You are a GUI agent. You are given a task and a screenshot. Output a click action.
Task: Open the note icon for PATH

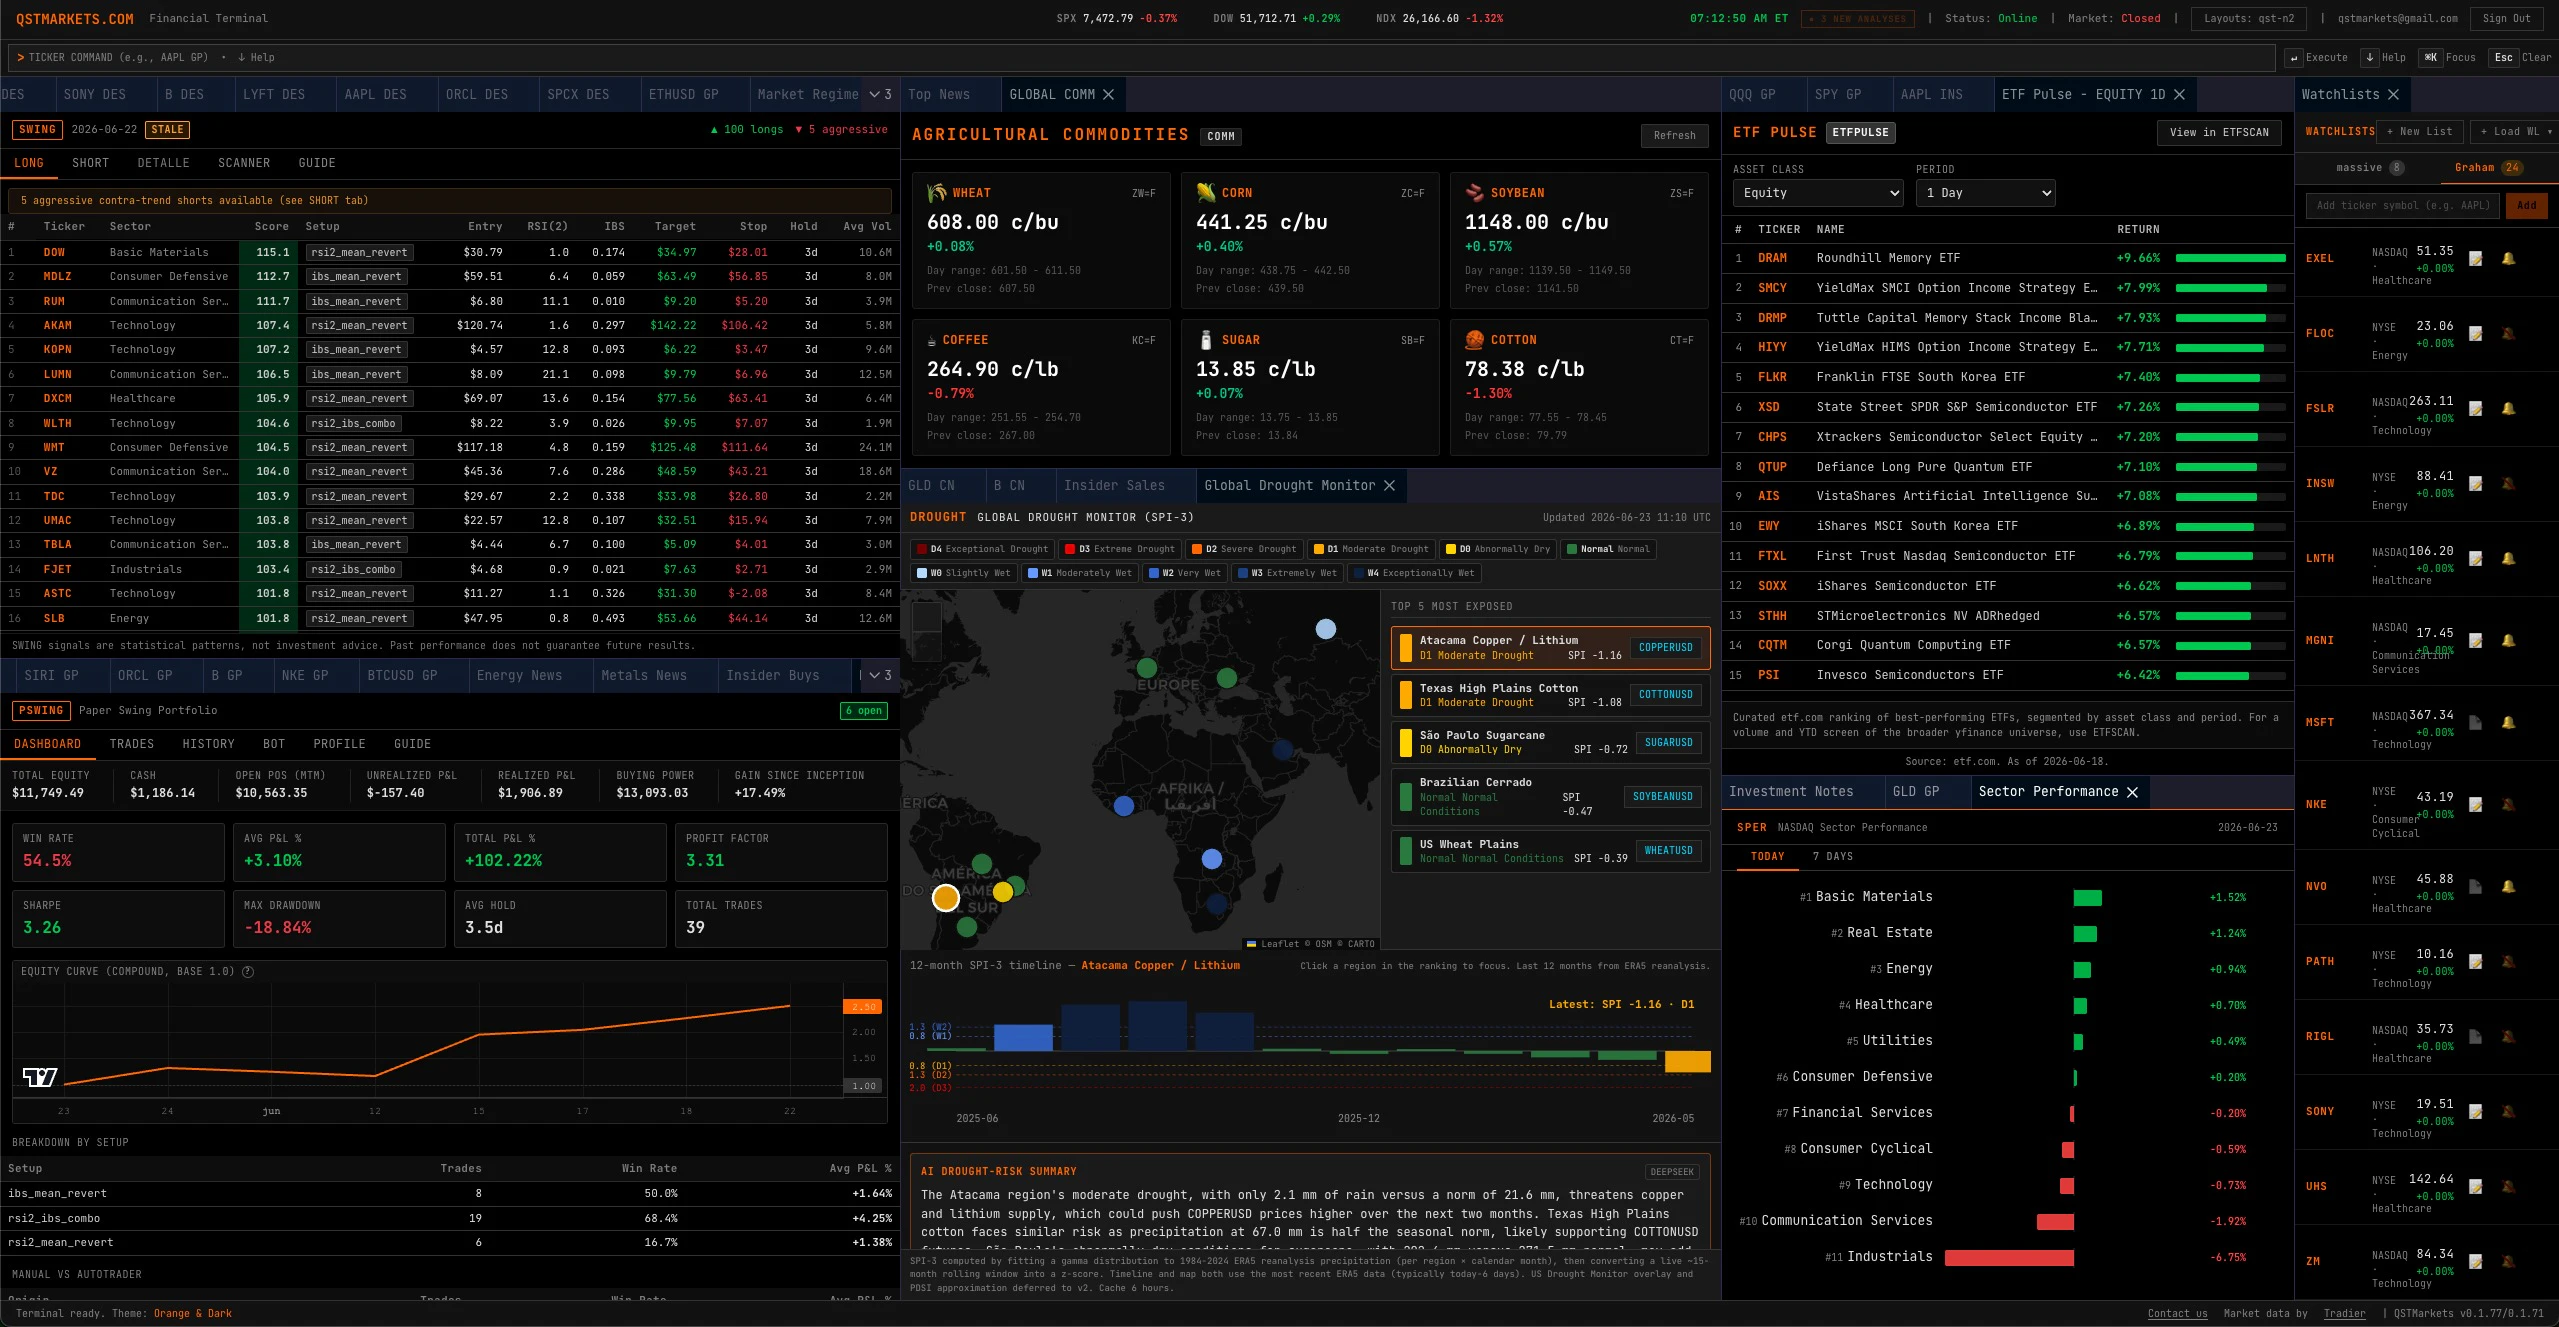coord(2476,962)
